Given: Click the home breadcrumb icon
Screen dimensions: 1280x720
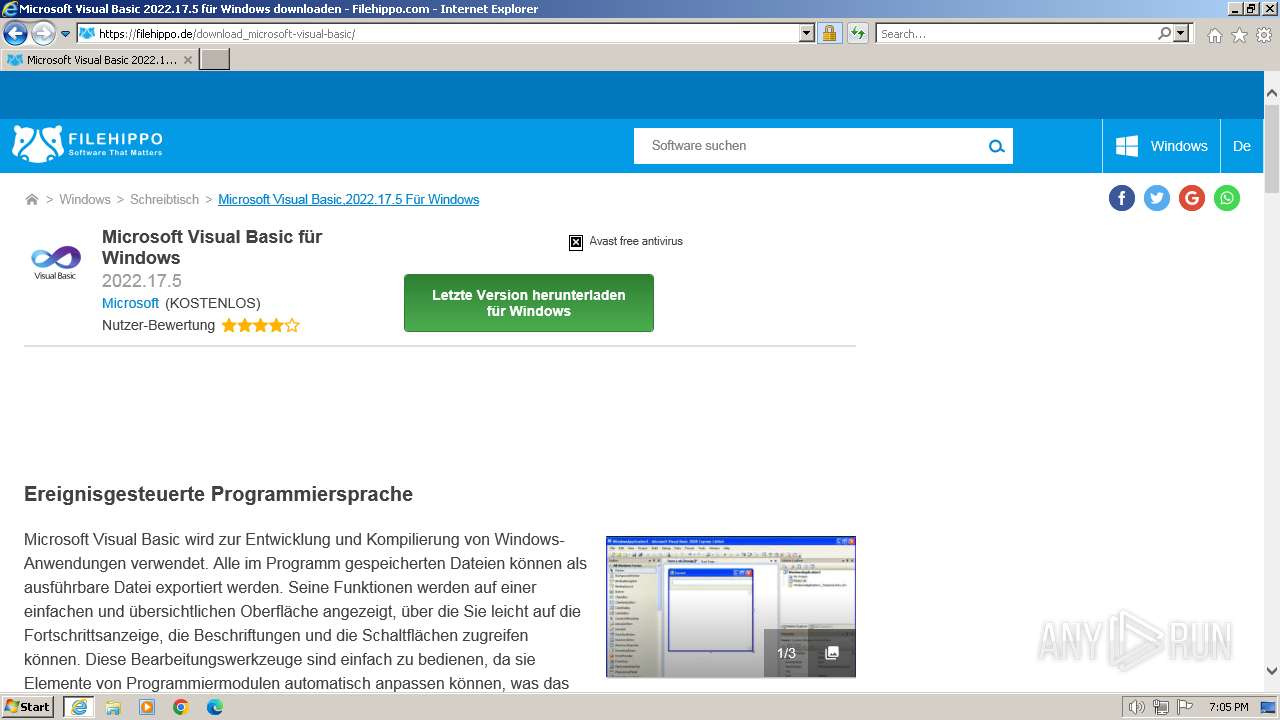Looking at the screenshot, I should (32, 199).
